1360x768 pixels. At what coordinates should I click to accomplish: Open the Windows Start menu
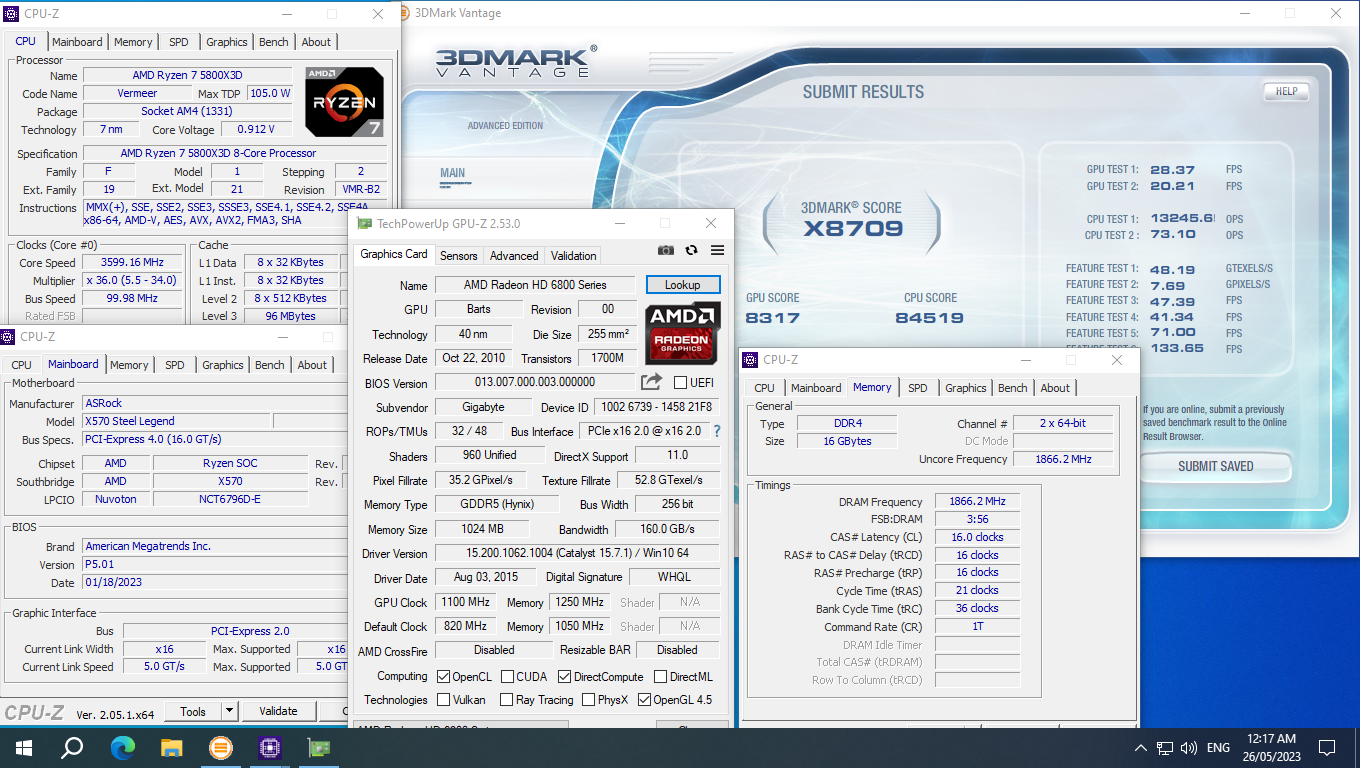click(23, 747)
